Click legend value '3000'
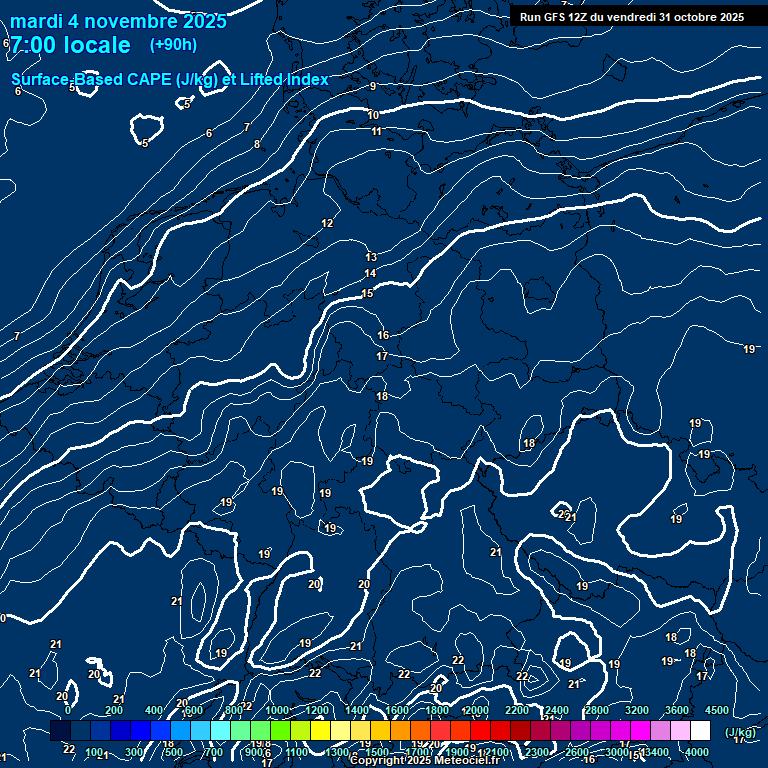The width and height of the screenshot is (768, 768). [x=617, y=752]
